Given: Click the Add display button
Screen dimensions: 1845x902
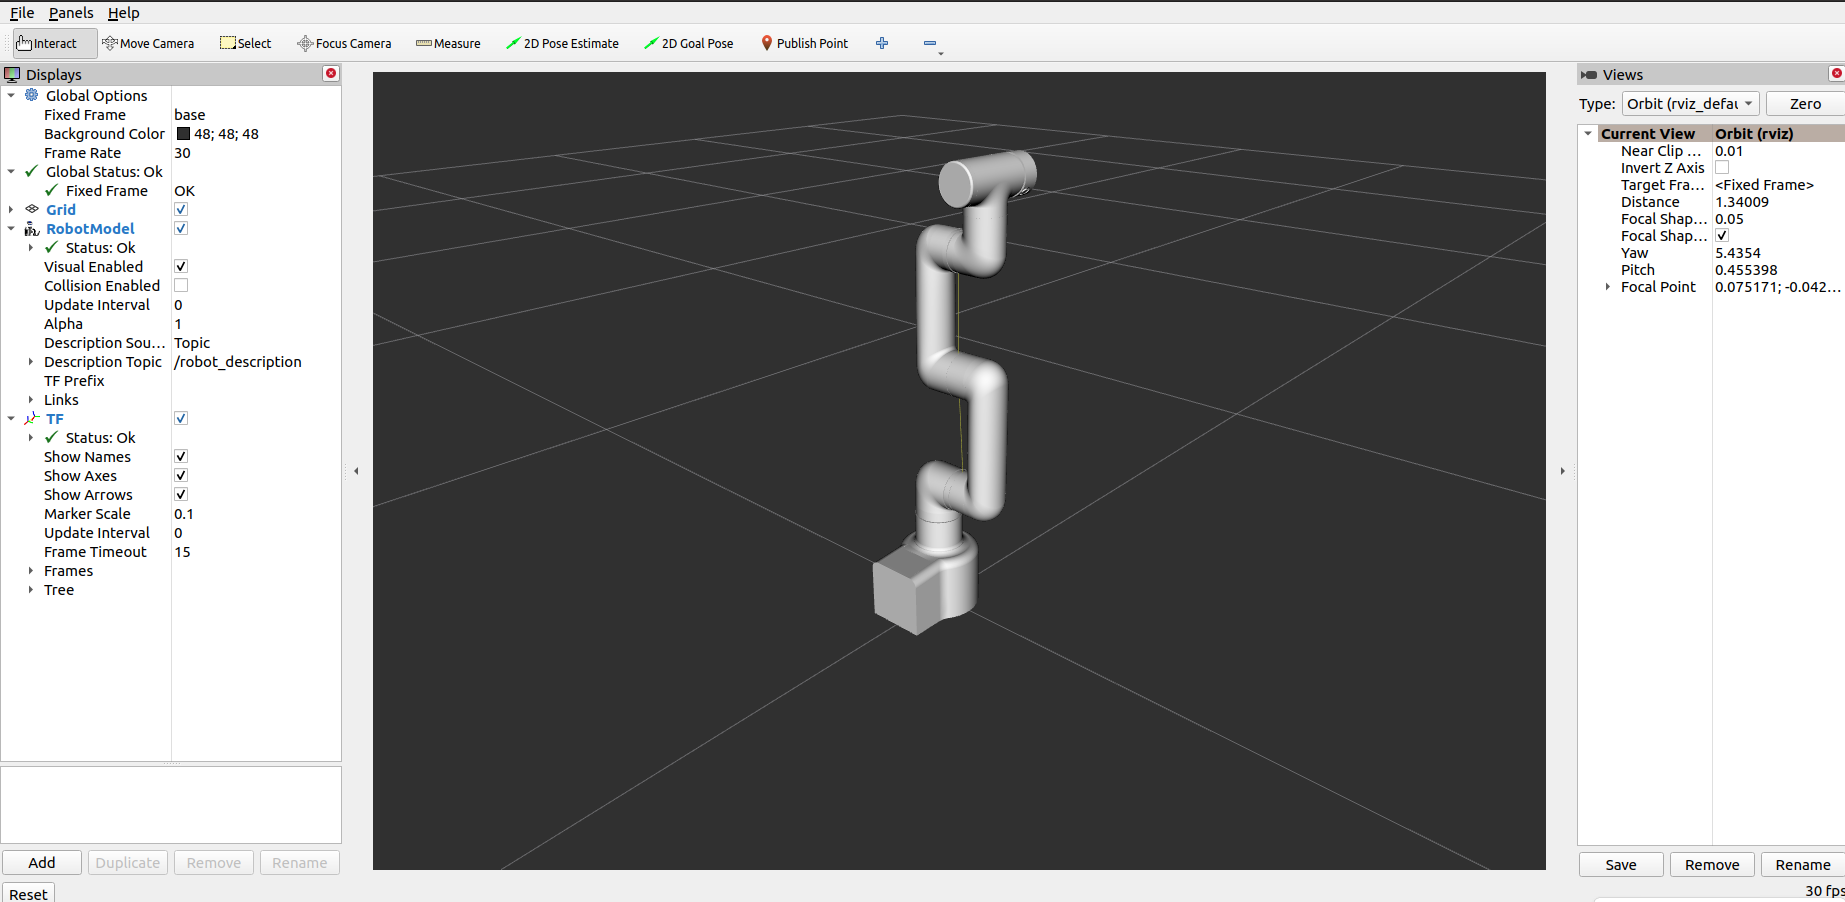Looking at the screenshot, I should pos(42,863).
